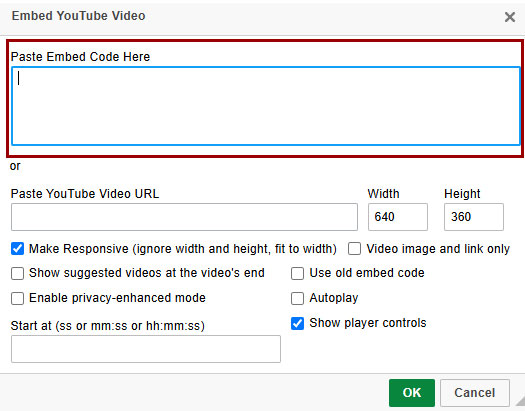The image size is (525, 411).
Task: Grab the dialog resize handle corner
Action: click(x=520, y=402)
